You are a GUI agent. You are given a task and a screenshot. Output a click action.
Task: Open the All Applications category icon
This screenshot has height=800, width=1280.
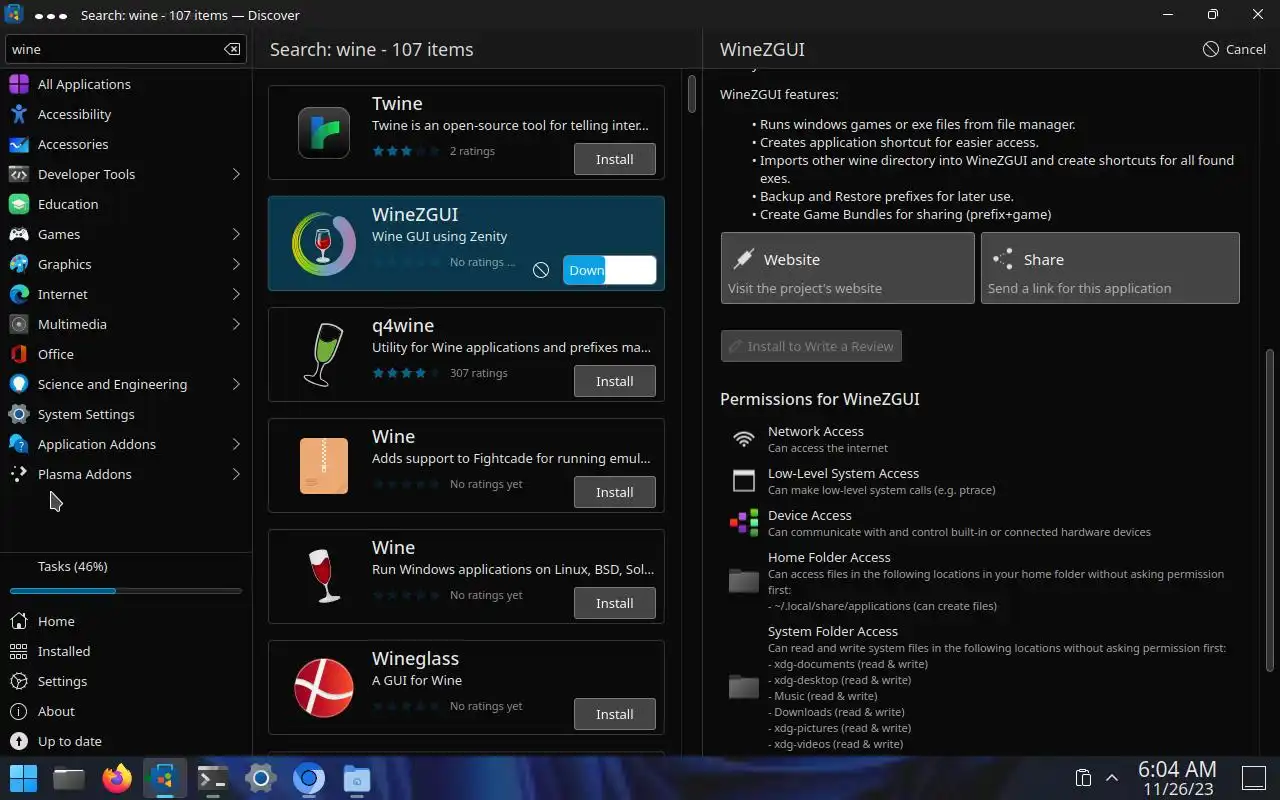point(19,84)
